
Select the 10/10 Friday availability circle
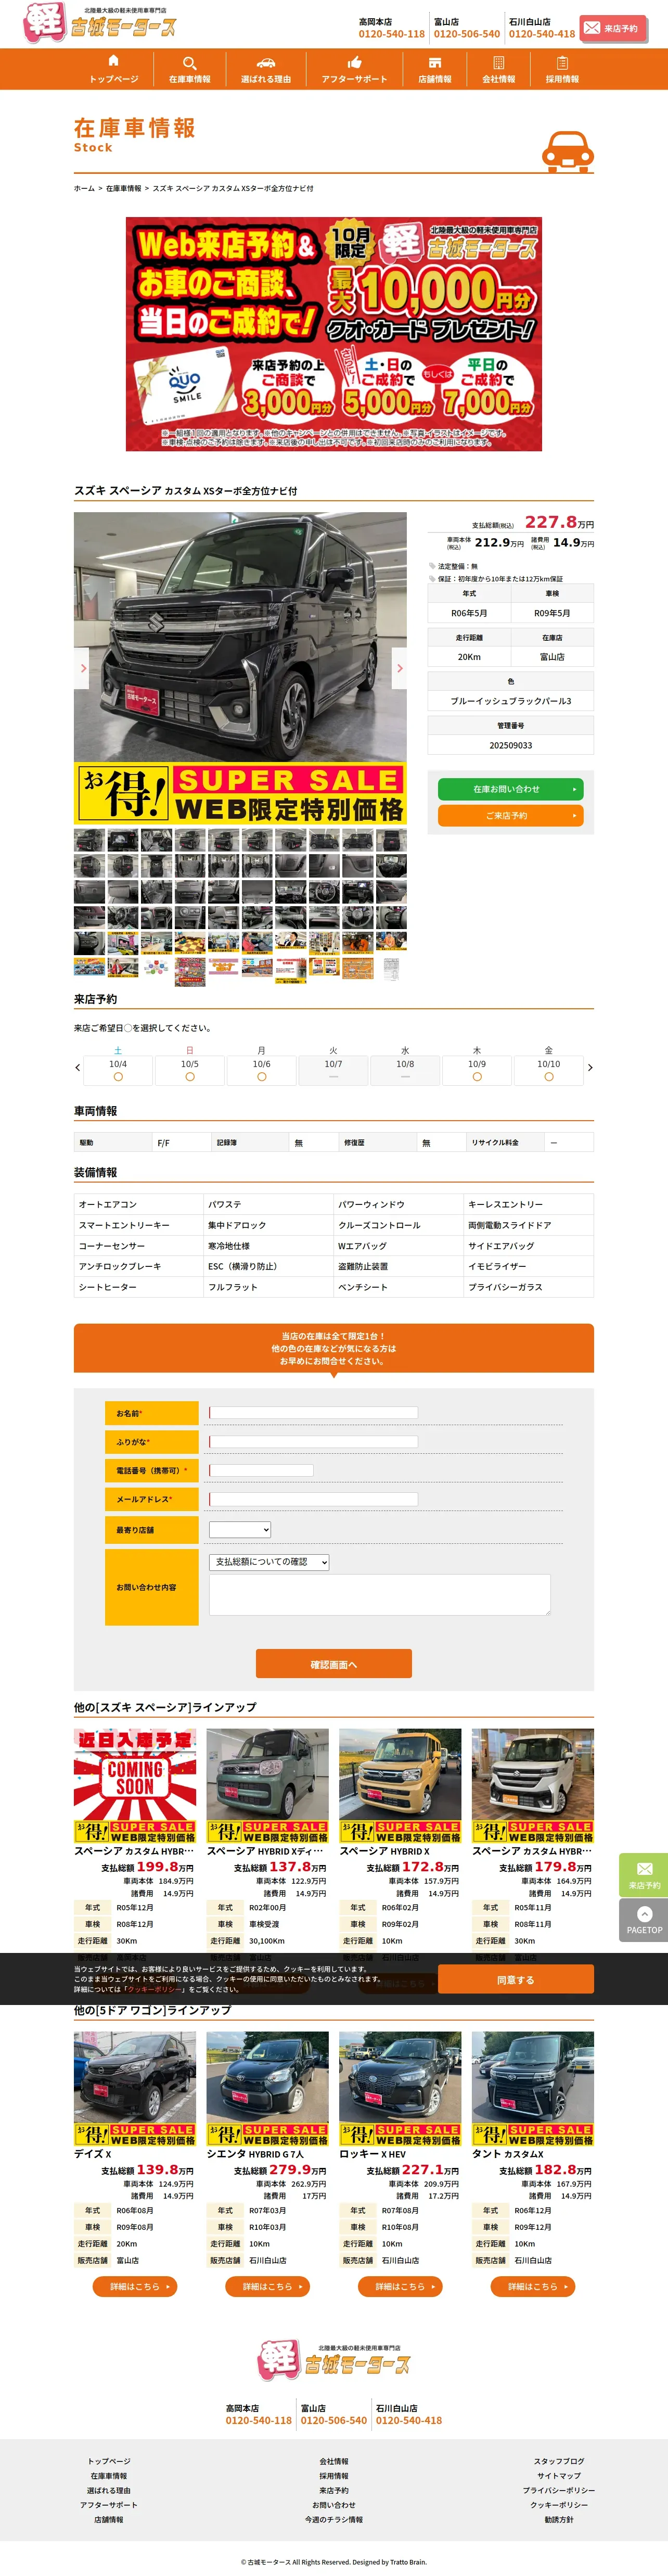[549, 1077]
